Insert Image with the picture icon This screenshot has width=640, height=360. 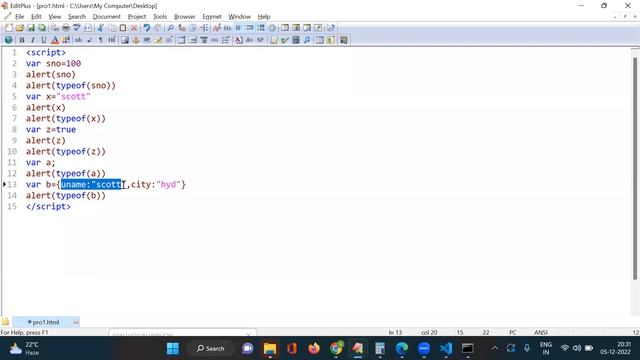[124, 40]
